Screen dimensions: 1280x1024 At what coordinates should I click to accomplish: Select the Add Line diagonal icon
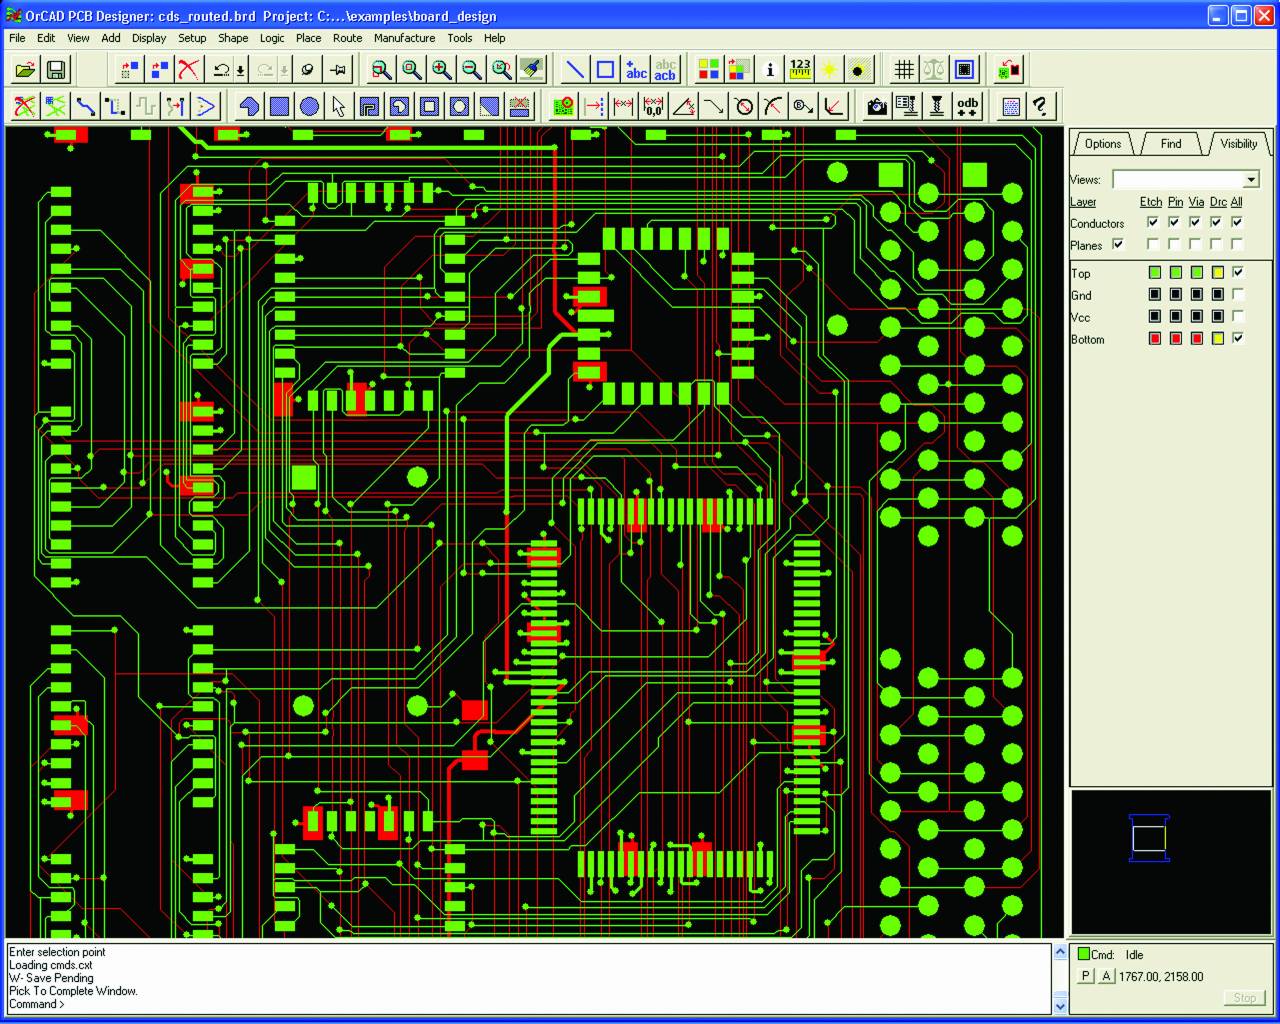576,69
